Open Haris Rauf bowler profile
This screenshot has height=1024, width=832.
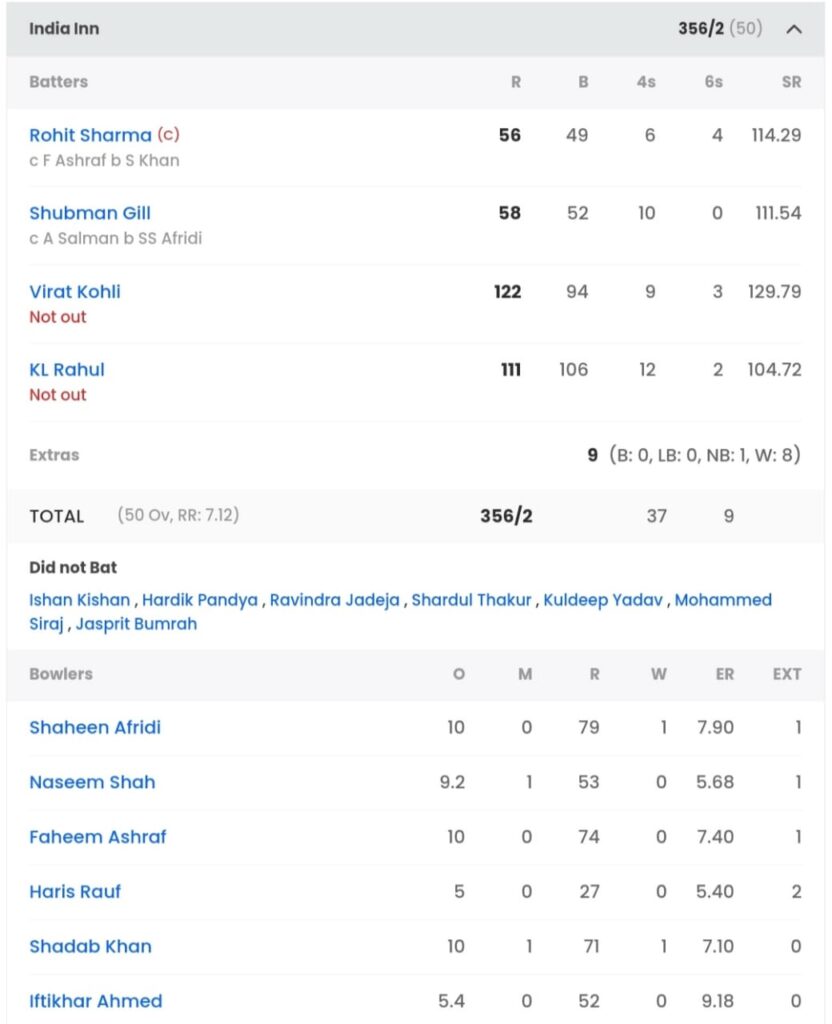tap(75, 892)
